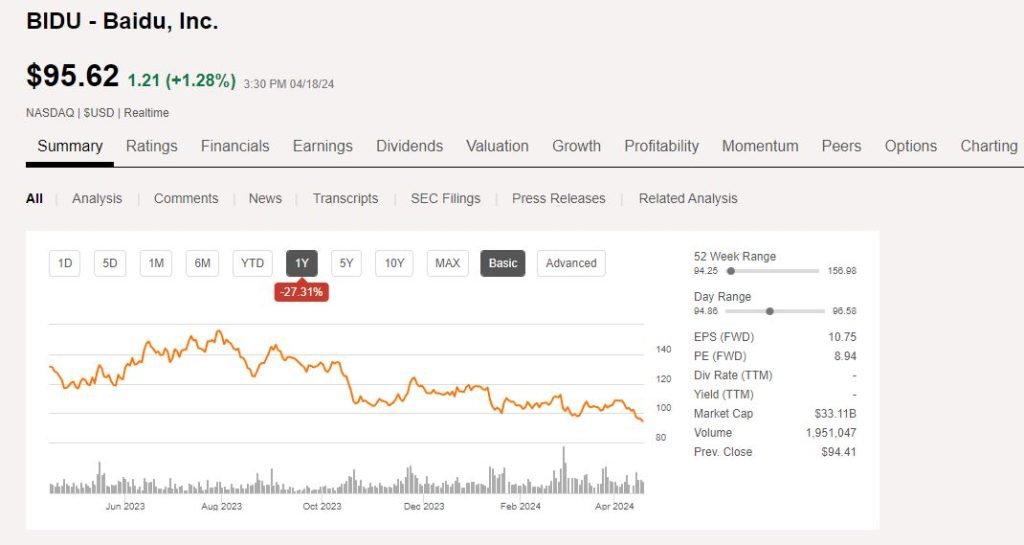Viewport: 1024px width, 545px height.
Task: Open the Financials tab
Action: (x=235, y=146)
